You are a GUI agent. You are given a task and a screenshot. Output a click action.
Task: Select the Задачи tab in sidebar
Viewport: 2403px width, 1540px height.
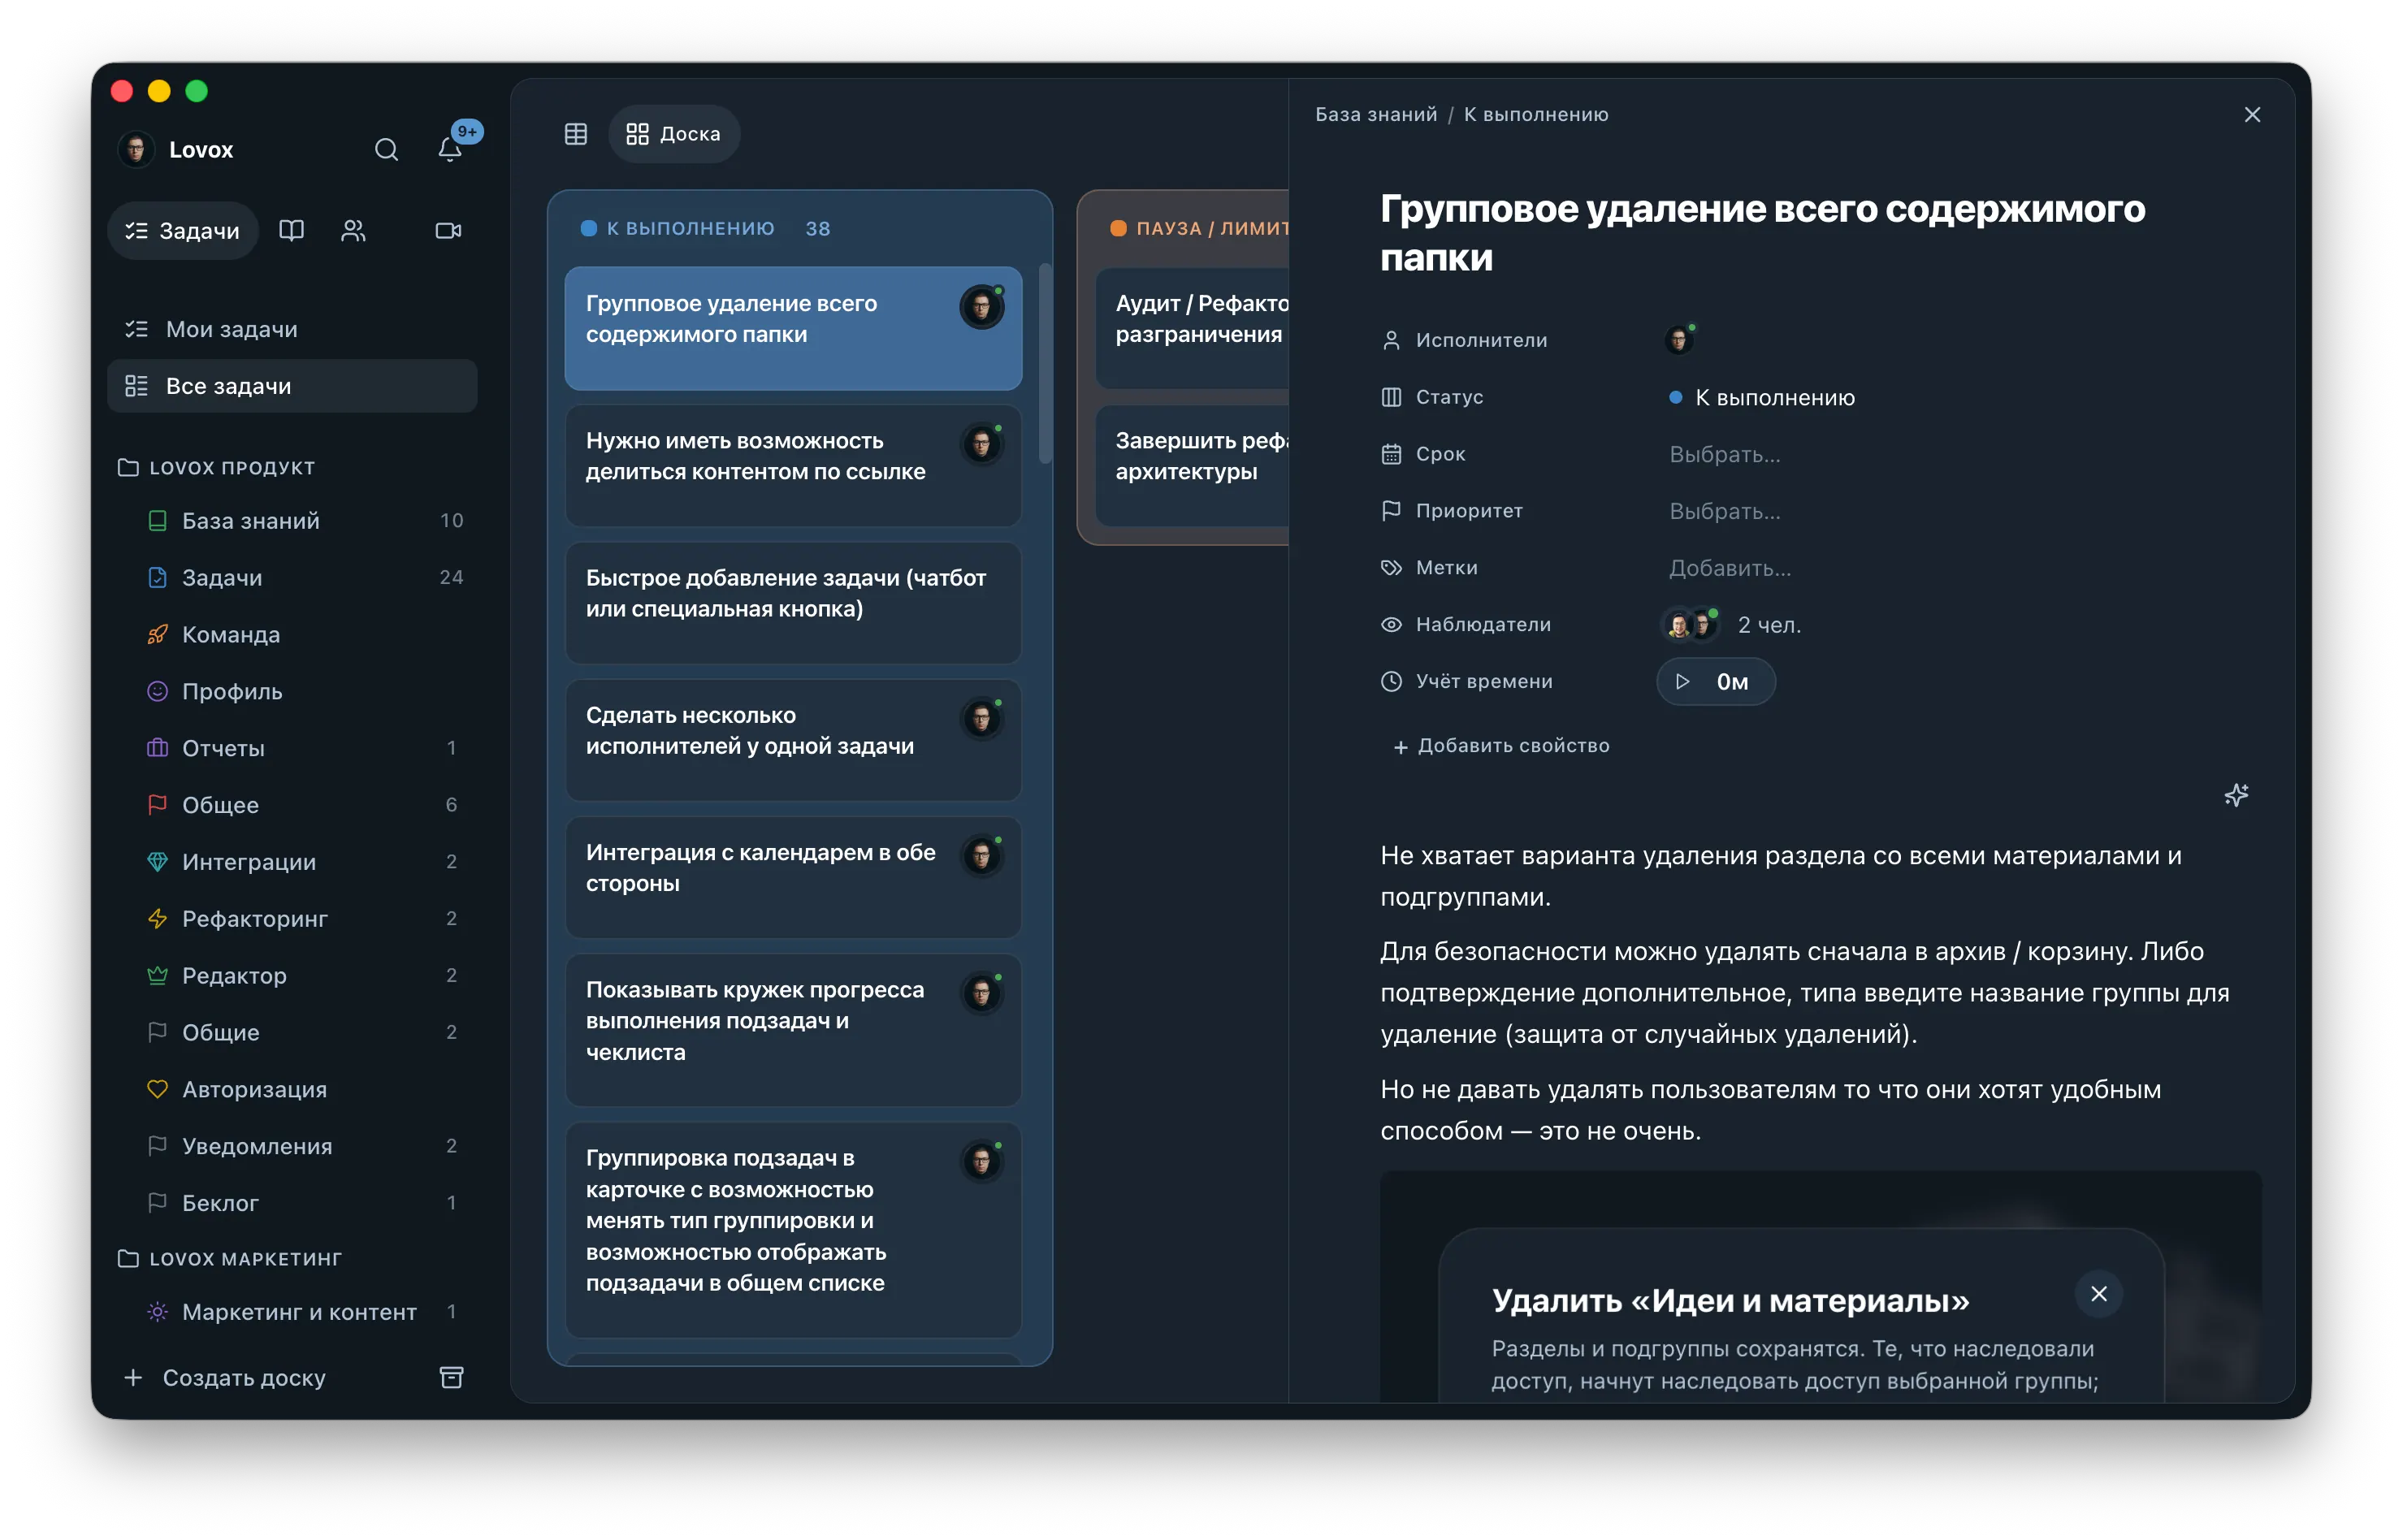click(x=182, y=231)
